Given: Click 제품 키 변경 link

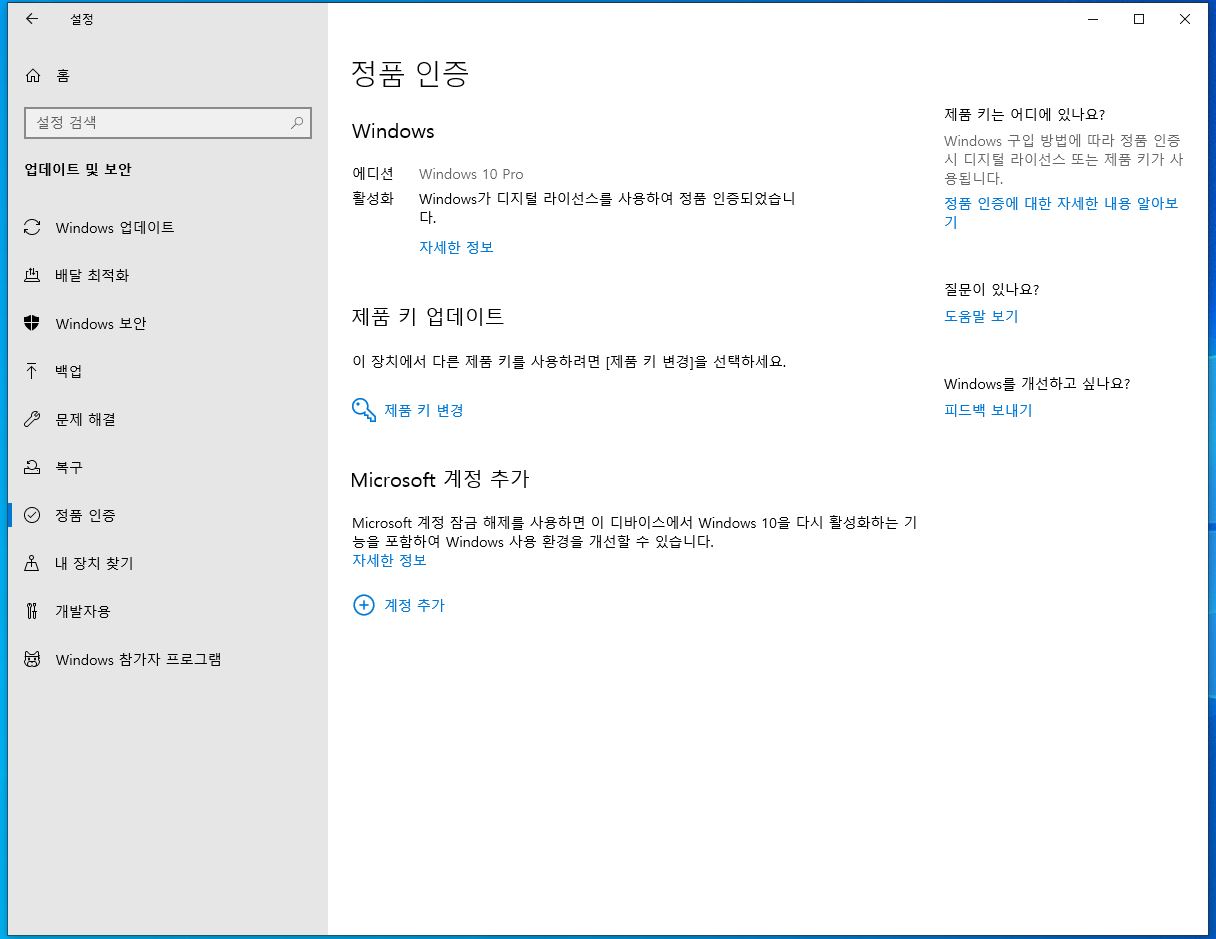Looking at the screenshot, I should pos(424,410).
